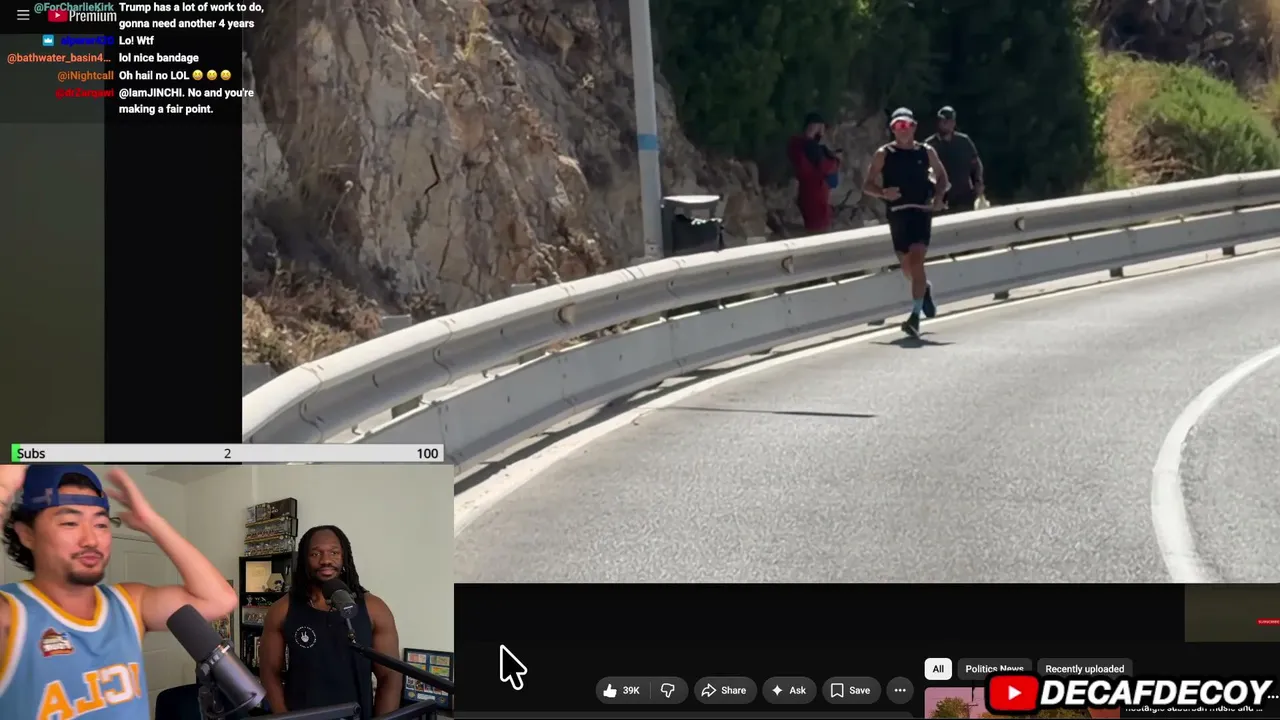Click the Subs goal value "100"
This screenshot has height=720, width=1280.
427,453
